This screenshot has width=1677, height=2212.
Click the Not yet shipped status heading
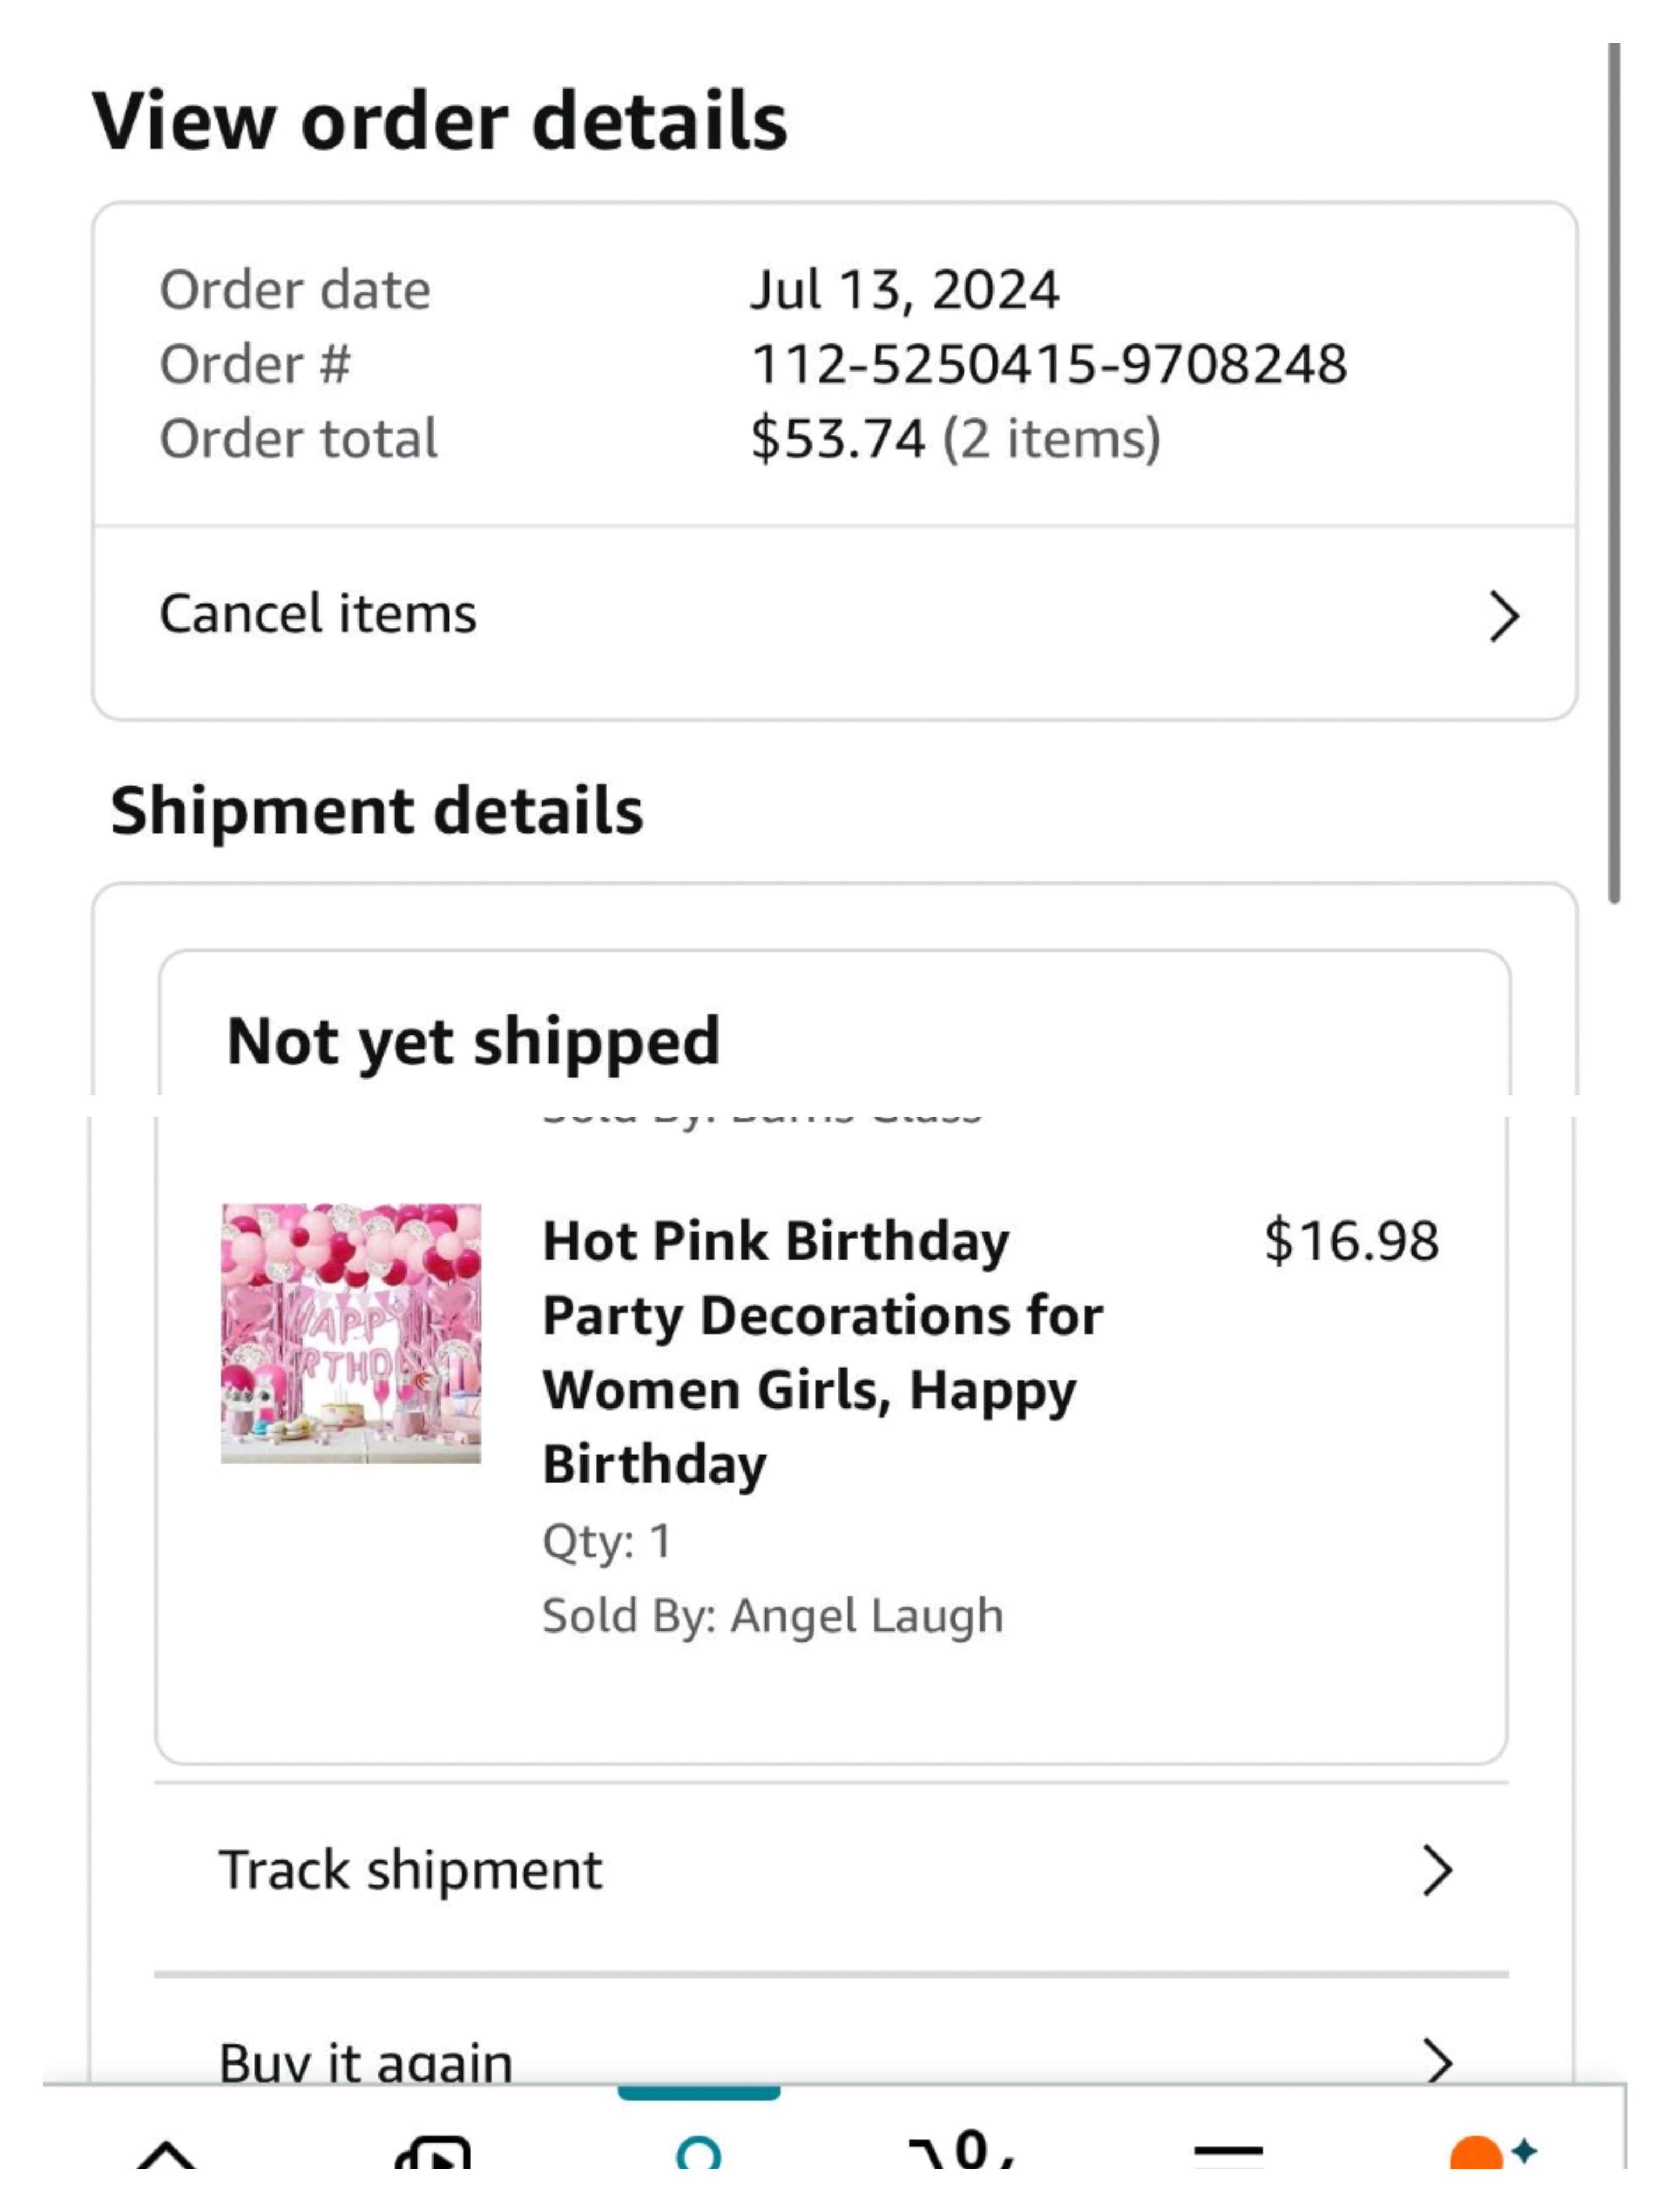473,1041
